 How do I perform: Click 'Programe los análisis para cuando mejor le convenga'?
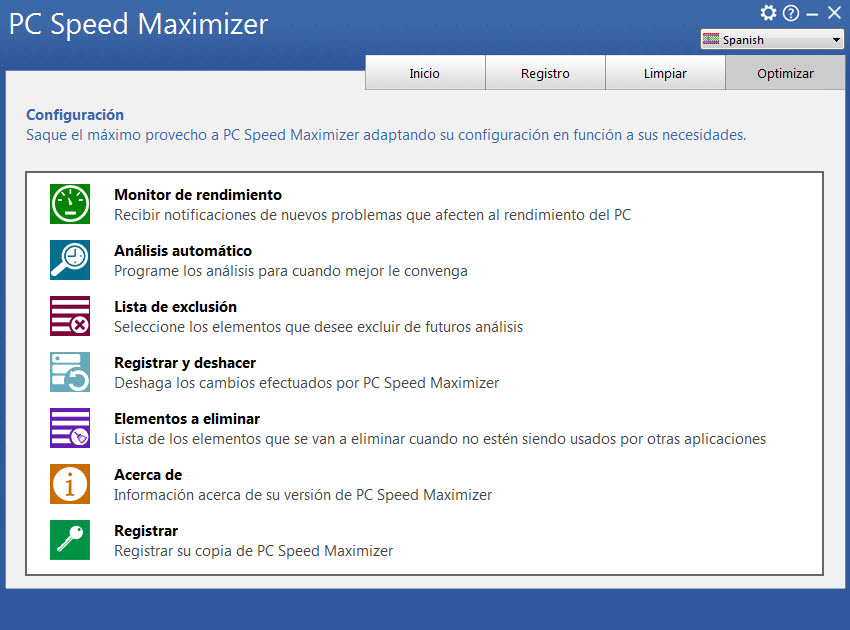pyautogui.click(x=291, y=271)
